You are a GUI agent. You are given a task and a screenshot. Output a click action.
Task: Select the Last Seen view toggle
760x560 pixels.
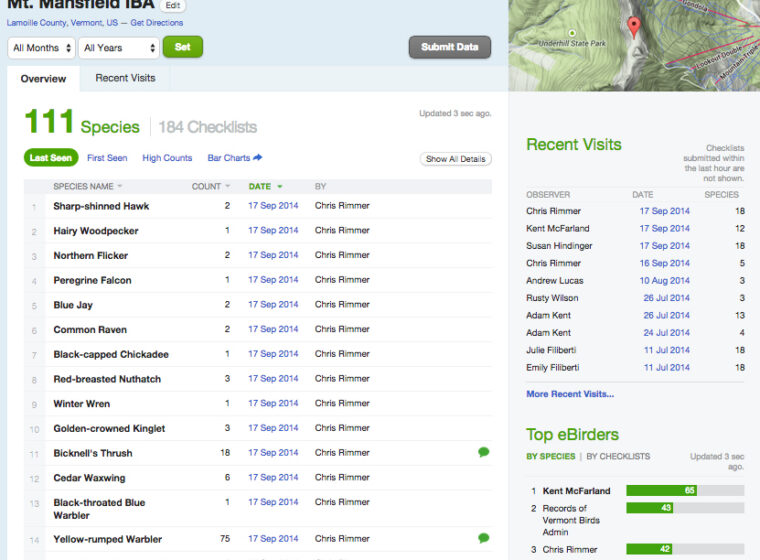(x=50, y=158)
